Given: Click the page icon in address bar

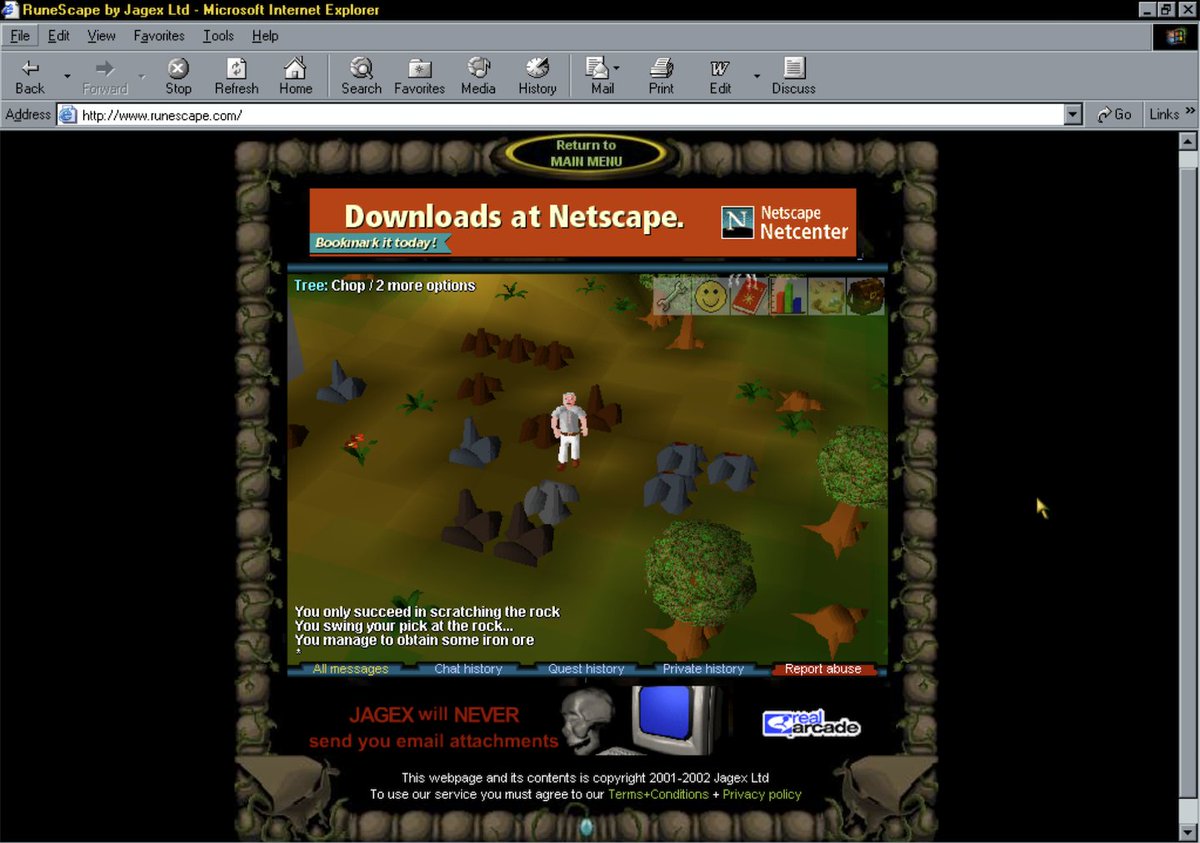Looking at the screenshot, I should [x=67, y=115].
